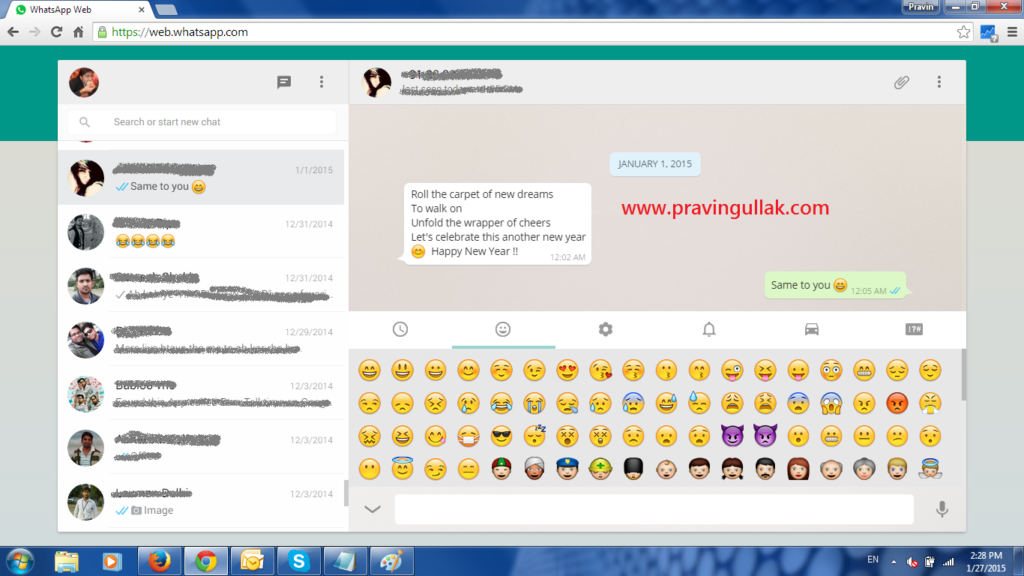Open chat dated 12/29/2014
This screenshot has width=1024, height=576.
pyautogui.click(x=201, y=340)
